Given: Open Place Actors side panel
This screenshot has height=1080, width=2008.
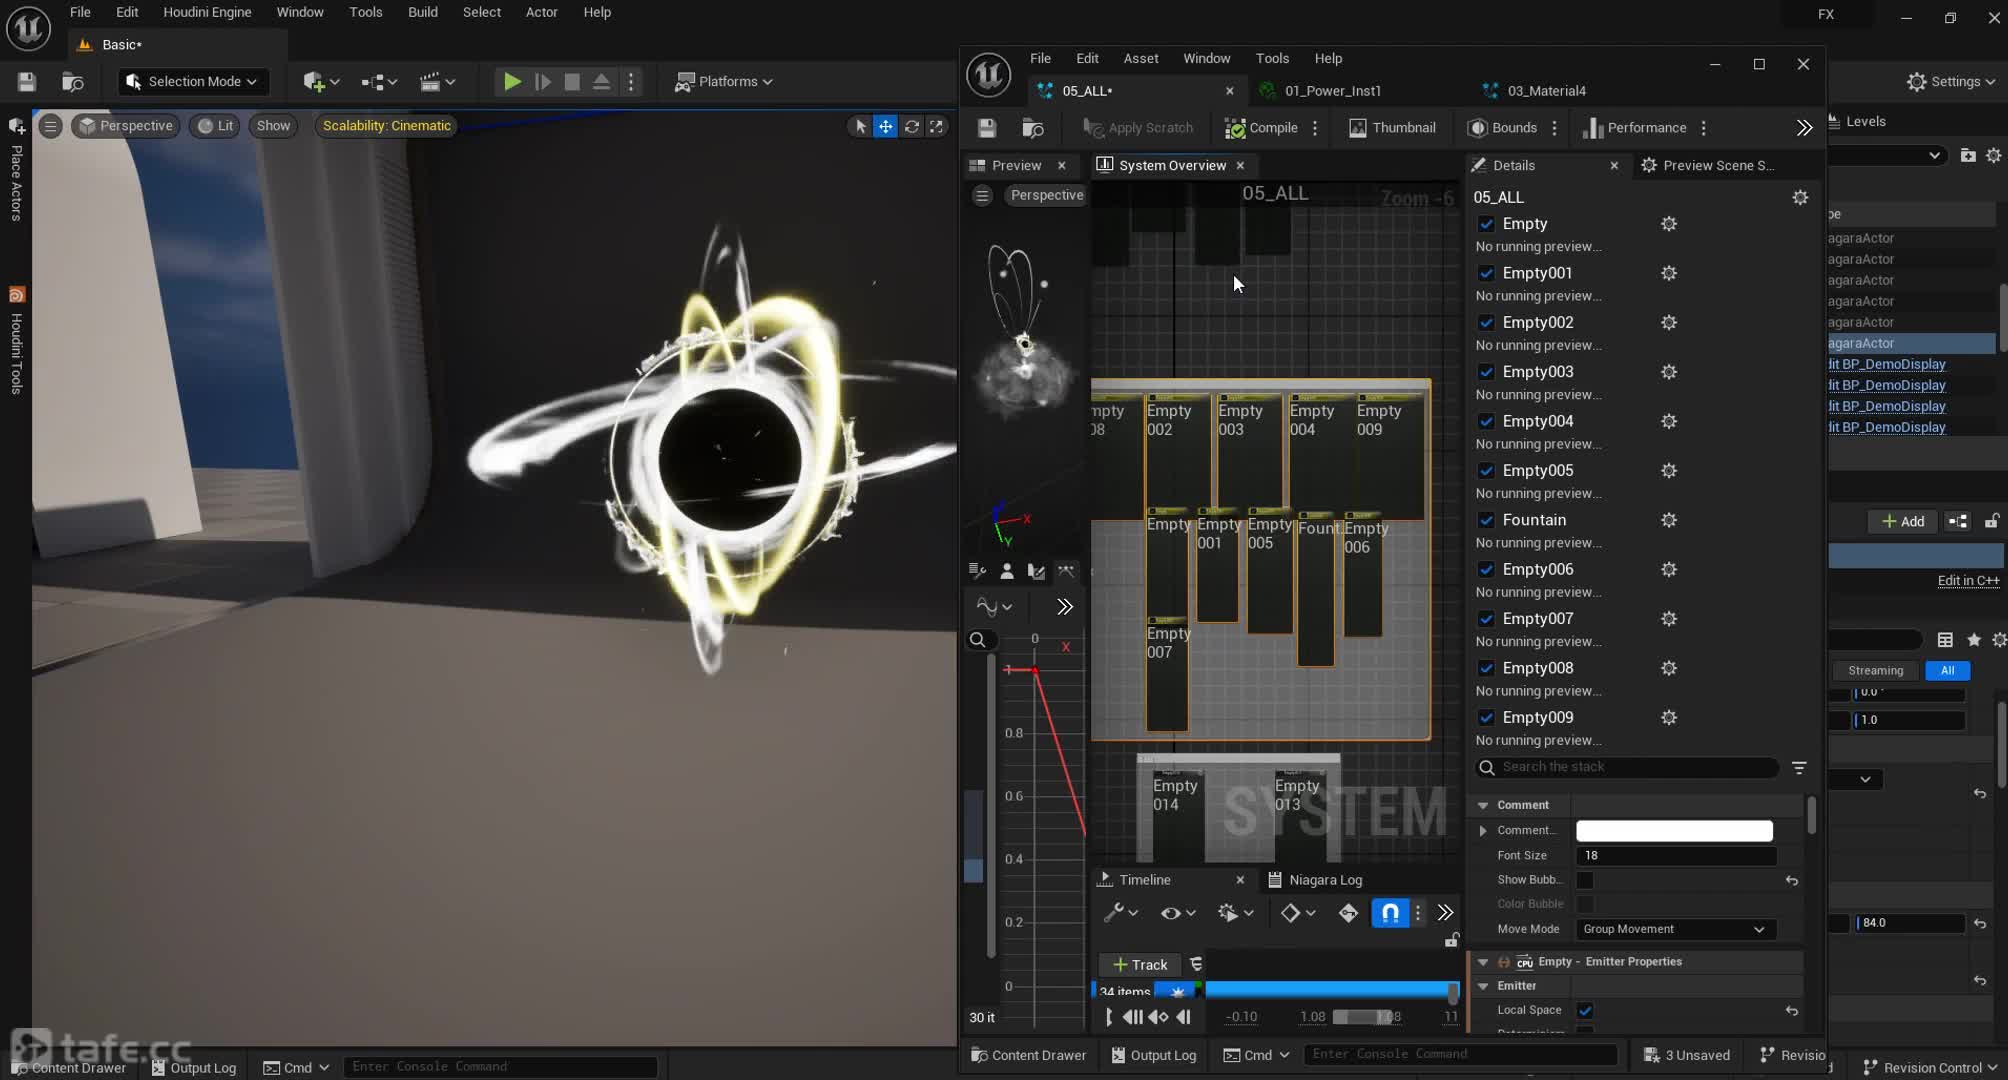Looking at the screenshot, I should (16, 170).
